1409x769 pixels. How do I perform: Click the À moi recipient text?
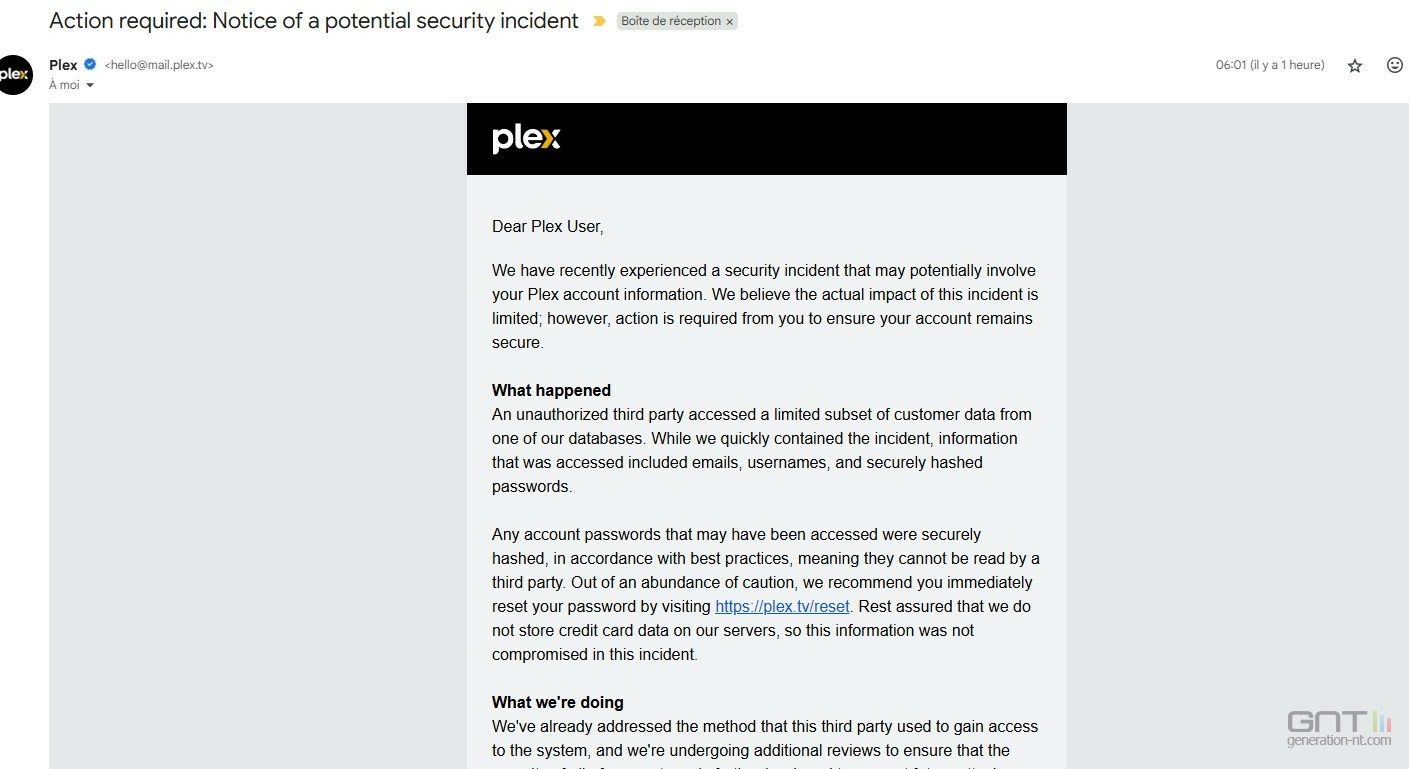point(64,85)
